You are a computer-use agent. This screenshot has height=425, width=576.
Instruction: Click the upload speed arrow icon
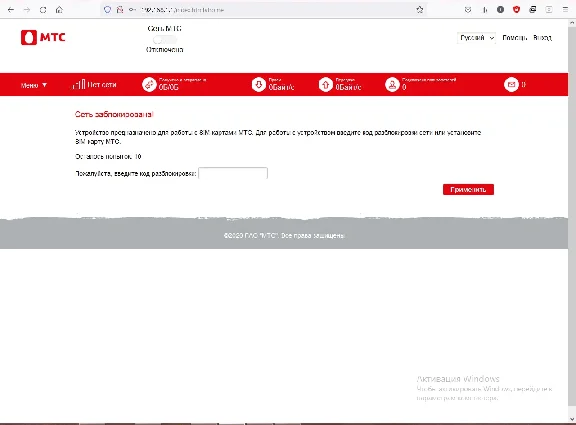pyautogui.click(x=325, y=84)
